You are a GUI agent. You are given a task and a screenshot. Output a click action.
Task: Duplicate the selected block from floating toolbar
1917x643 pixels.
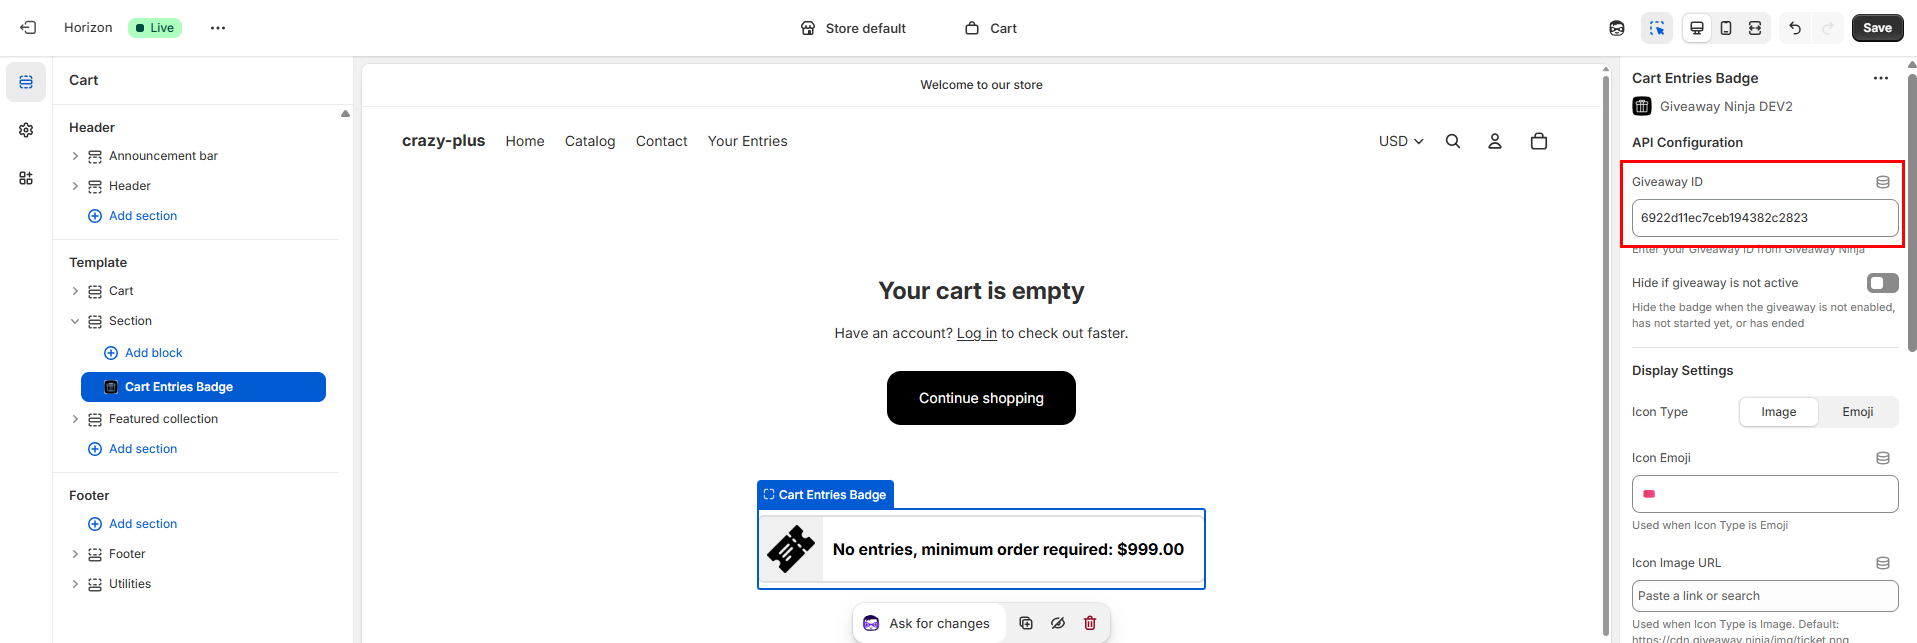click(x=1026, y=623)
